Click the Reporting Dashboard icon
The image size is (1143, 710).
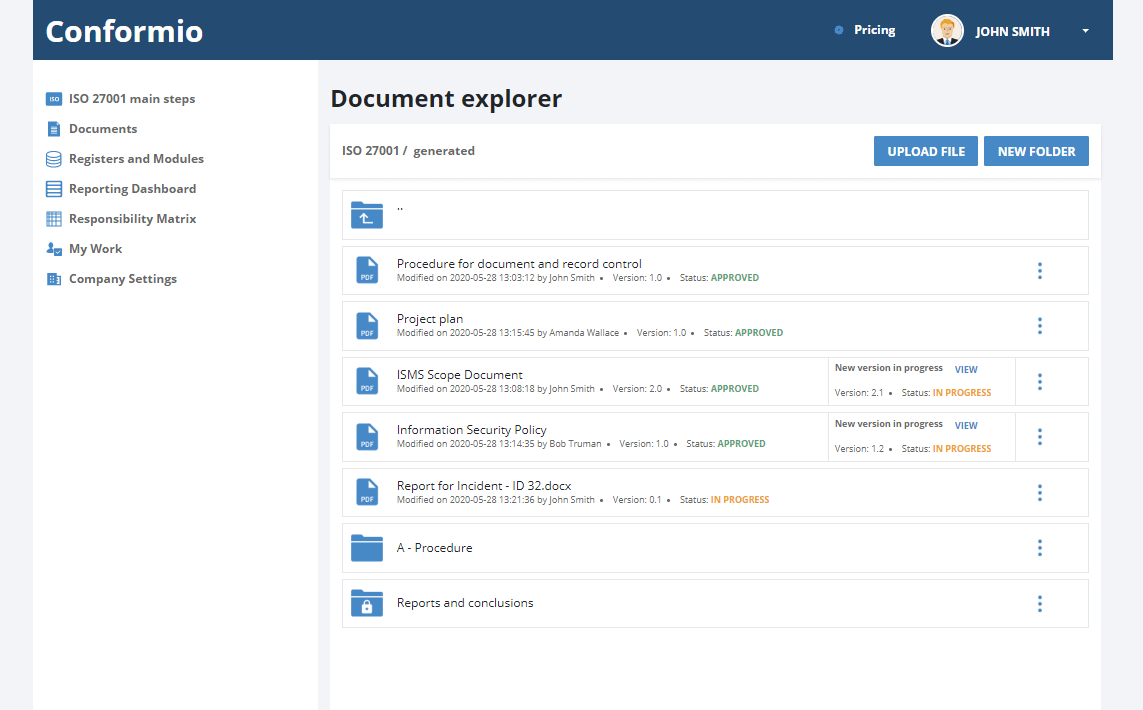54,189
